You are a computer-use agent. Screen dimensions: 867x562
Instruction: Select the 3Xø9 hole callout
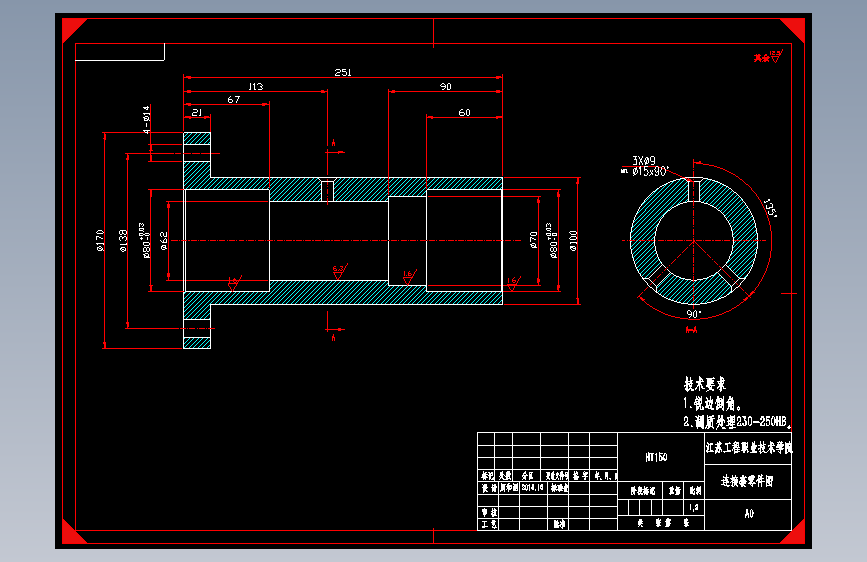644,160
